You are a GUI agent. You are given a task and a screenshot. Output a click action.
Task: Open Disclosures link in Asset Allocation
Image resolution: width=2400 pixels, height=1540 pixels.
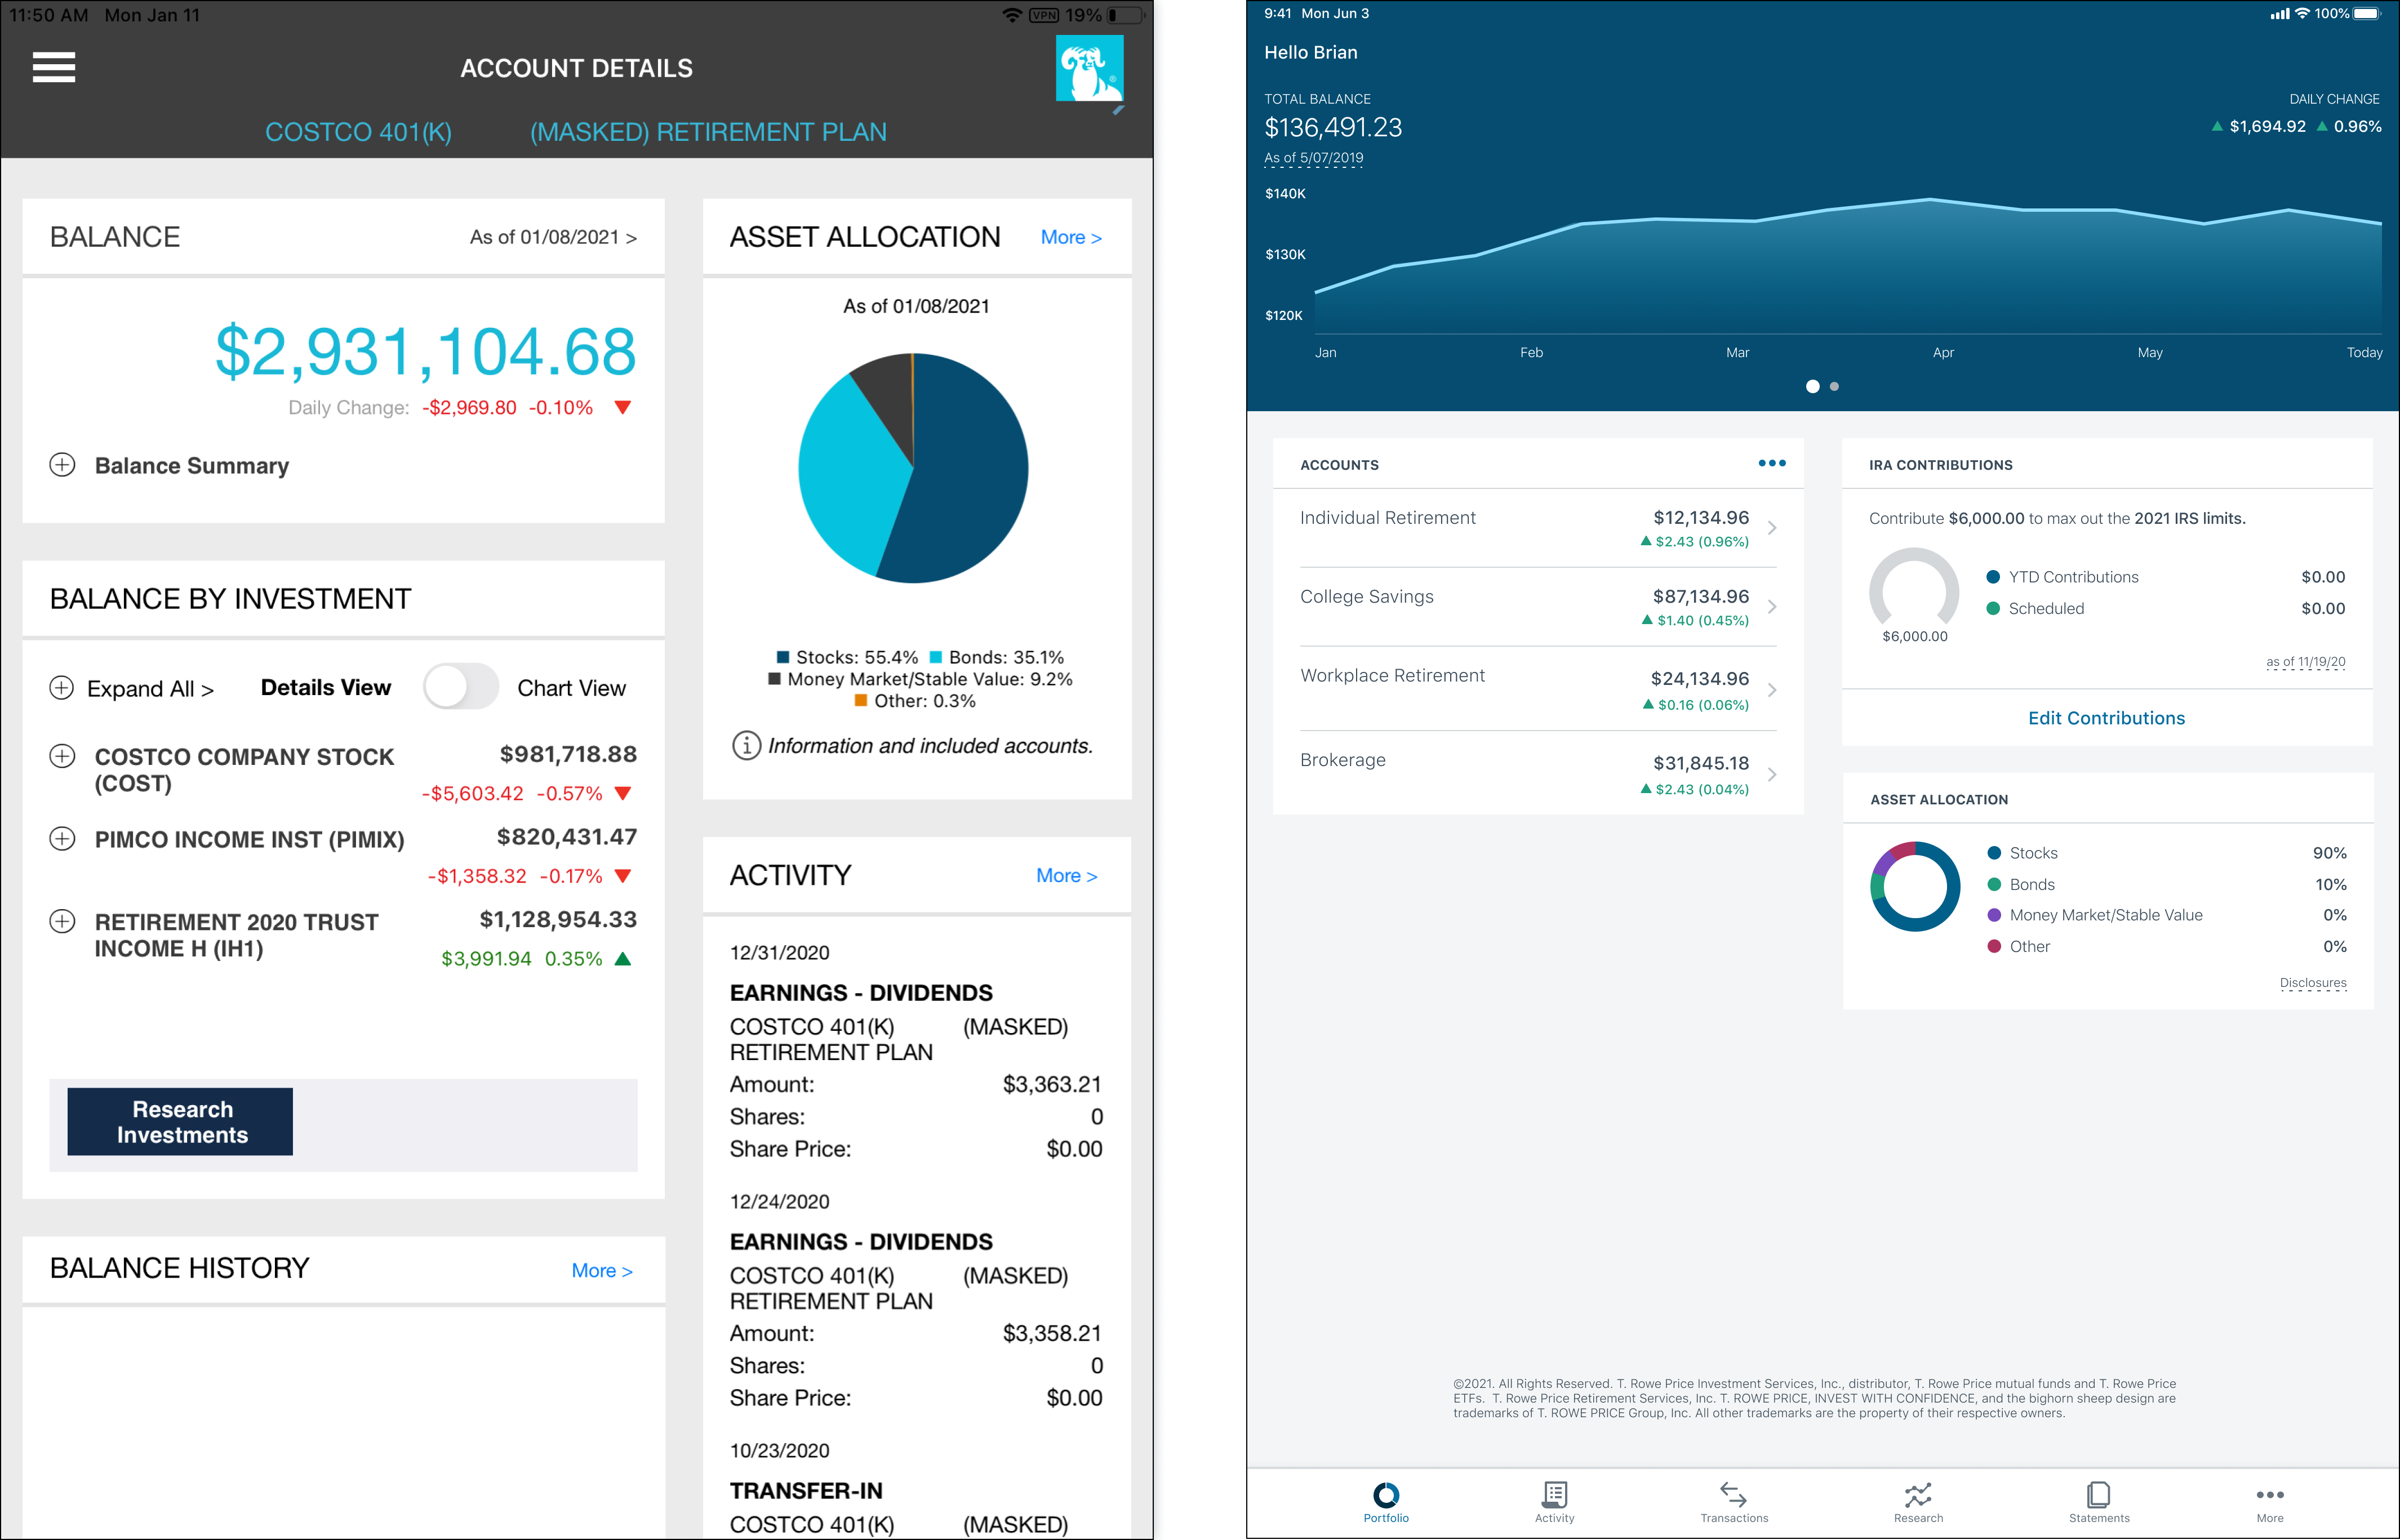coord(2313,983)
